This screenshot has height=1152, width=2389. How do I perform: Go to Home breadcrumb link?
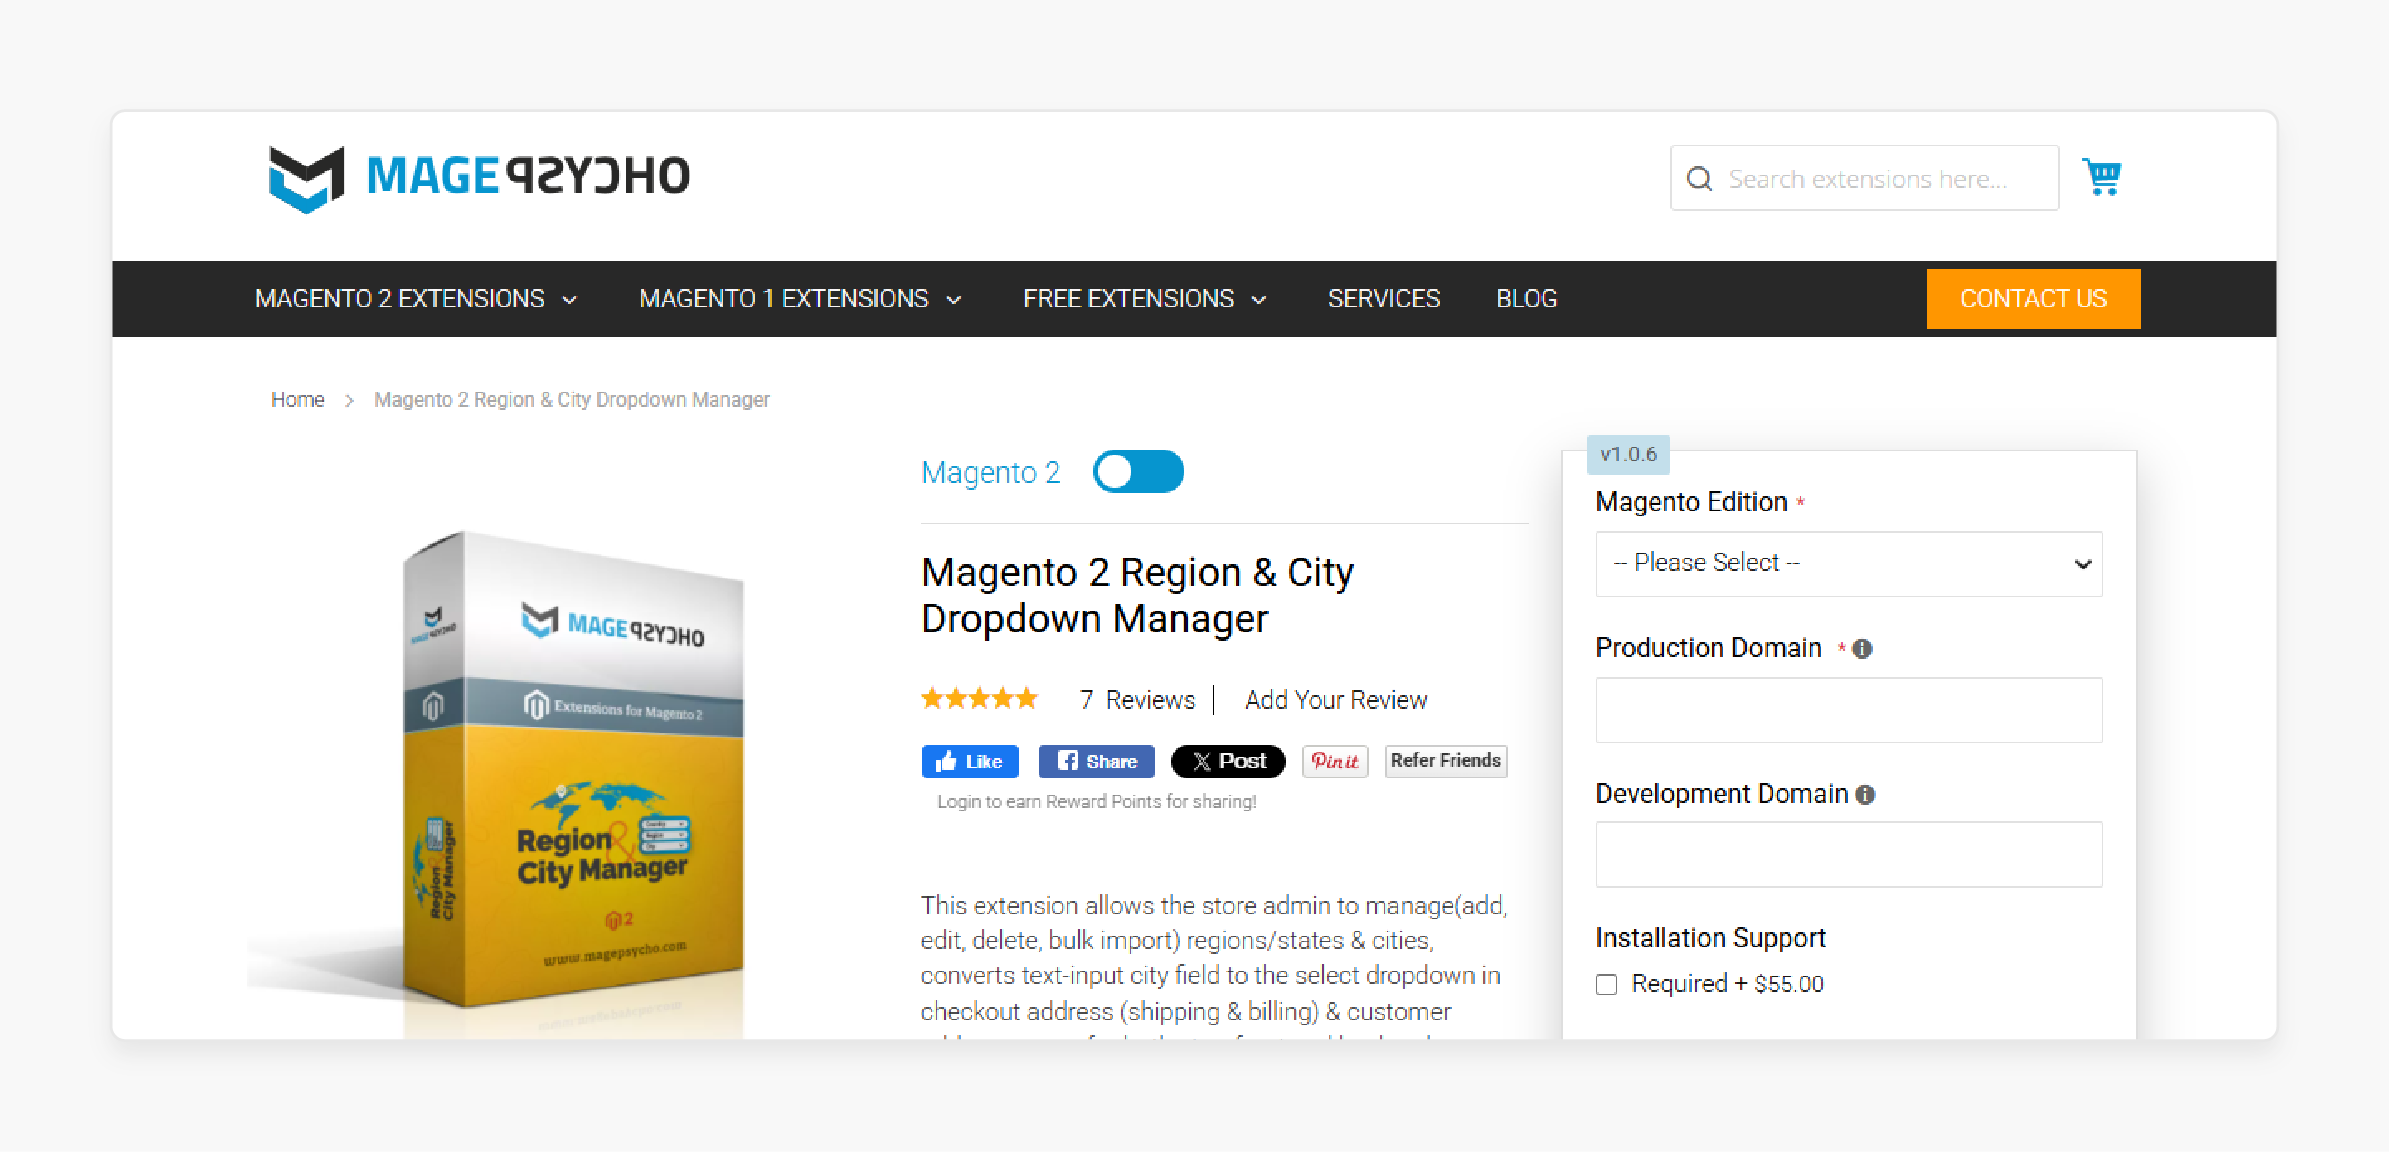point(298,400)
